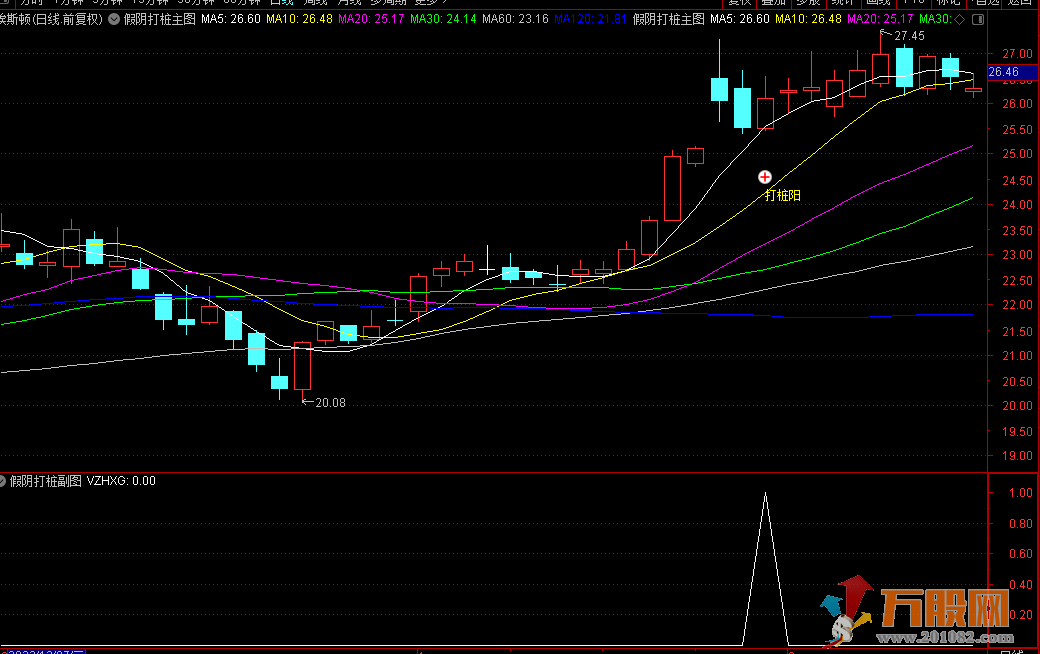This screenshot has height=654, width=1040.
Task: Open the stock name dropdown arrow icon
Action: [114, 19]
